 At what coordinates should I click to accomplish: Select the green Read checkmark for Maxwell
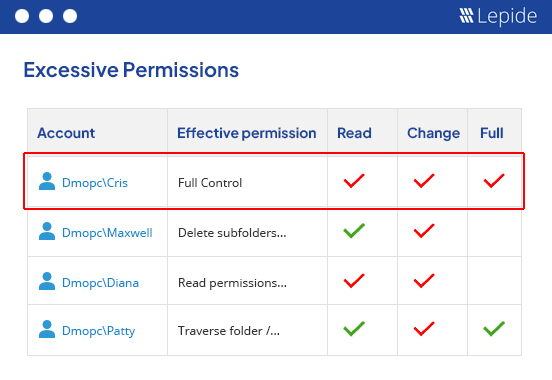pyautogui.click(x=354, y=231)
